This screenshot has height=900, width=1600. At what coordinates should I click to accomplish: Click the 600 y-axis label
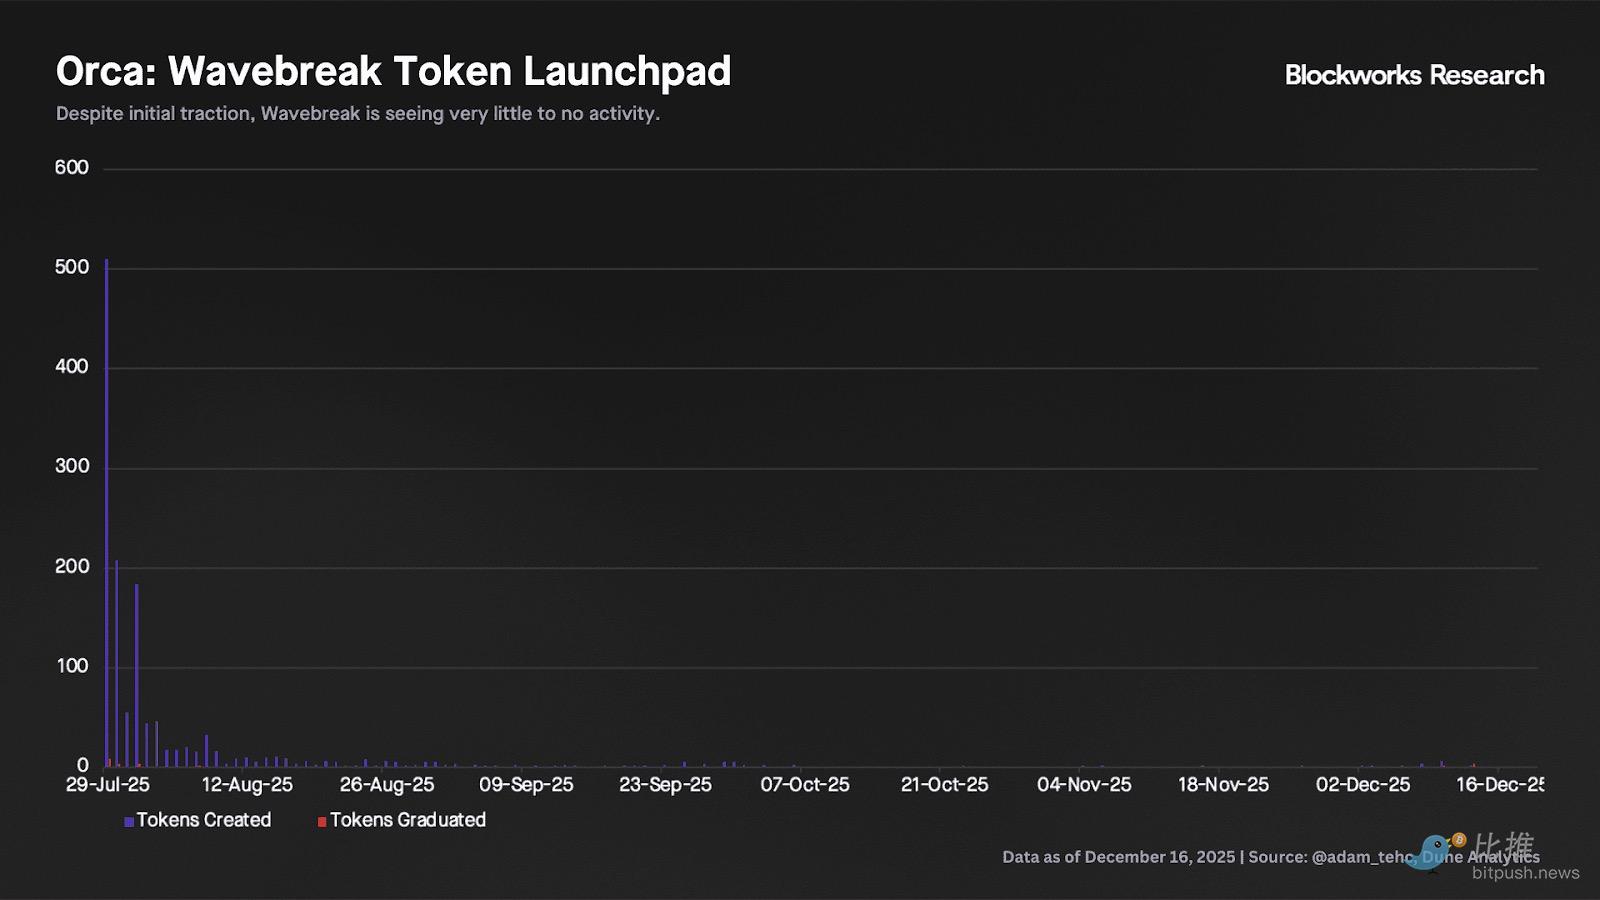coord(72,168)
